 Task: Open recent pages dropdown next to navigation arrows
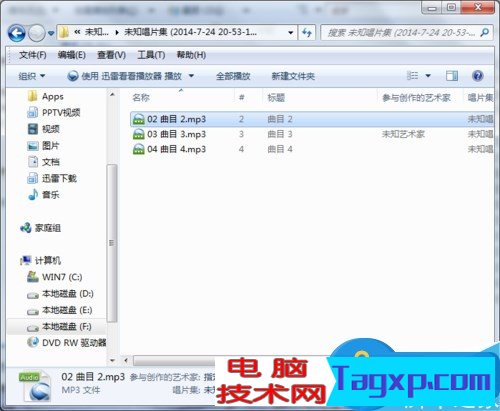point(51,33)
